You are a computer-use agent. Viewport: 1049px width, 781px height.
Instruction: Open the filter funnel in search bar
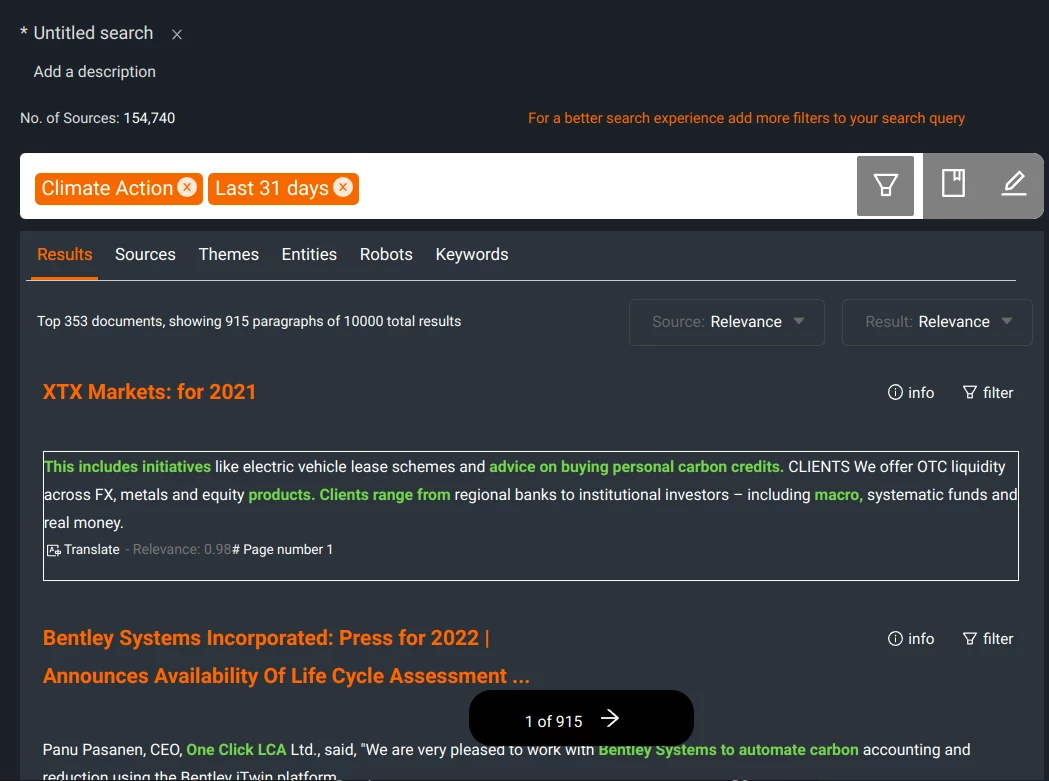coord(885,185)
